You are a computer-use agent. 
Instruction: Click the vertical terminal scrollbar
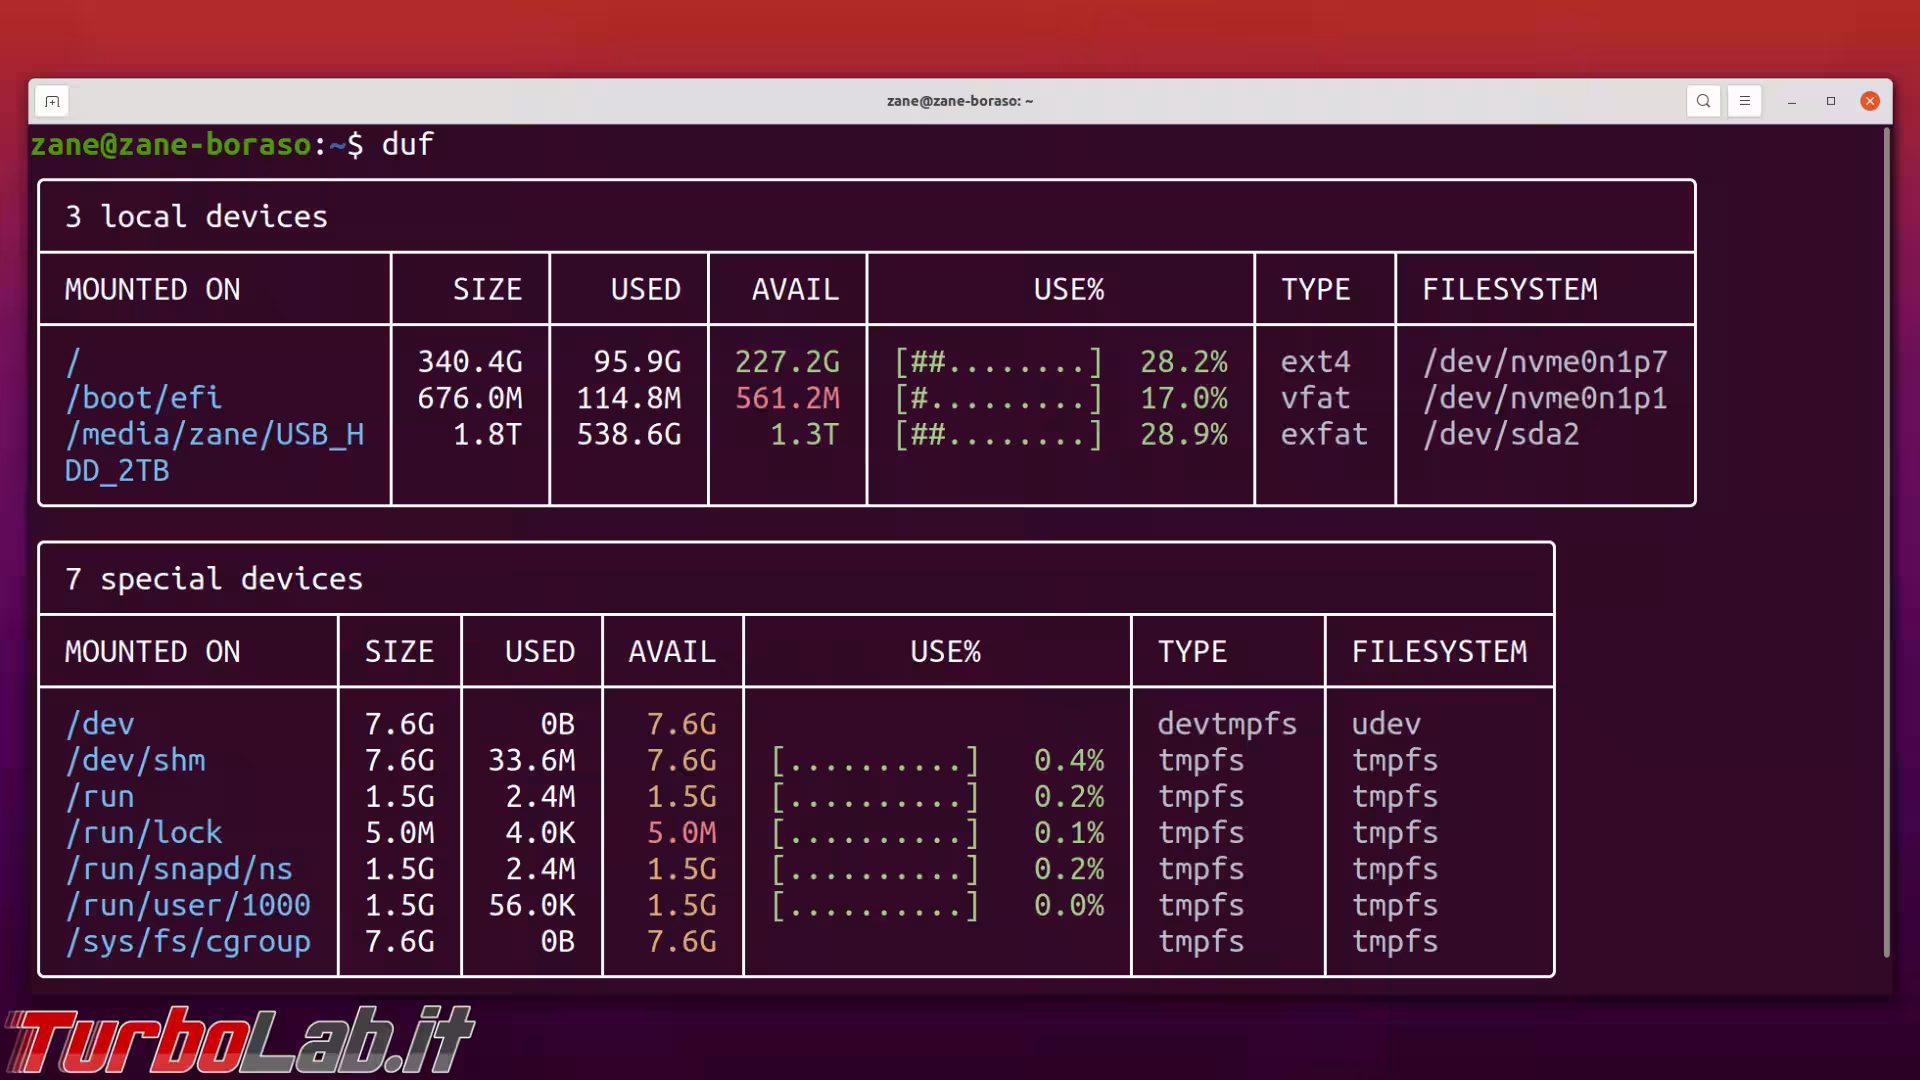click(x=1886, y=540)
